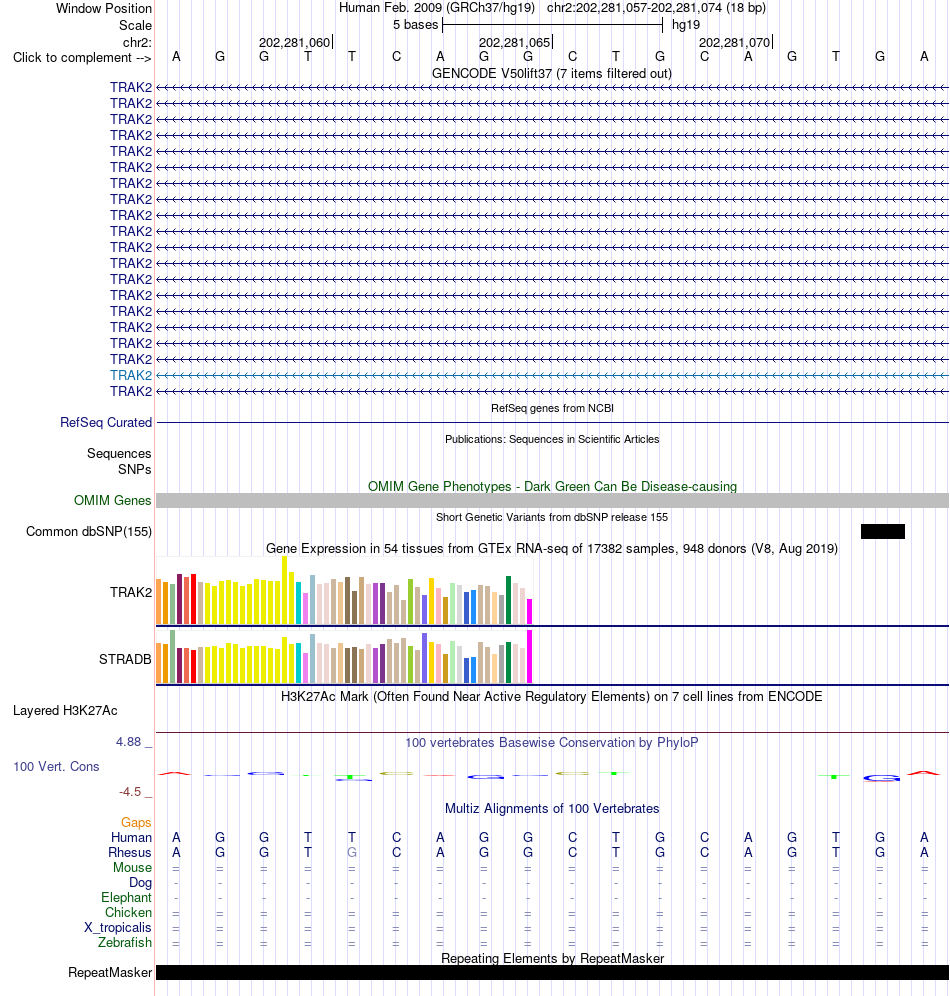Click the 202,281,060 position marker
950x996 pixels.
(x=295, y=43)
